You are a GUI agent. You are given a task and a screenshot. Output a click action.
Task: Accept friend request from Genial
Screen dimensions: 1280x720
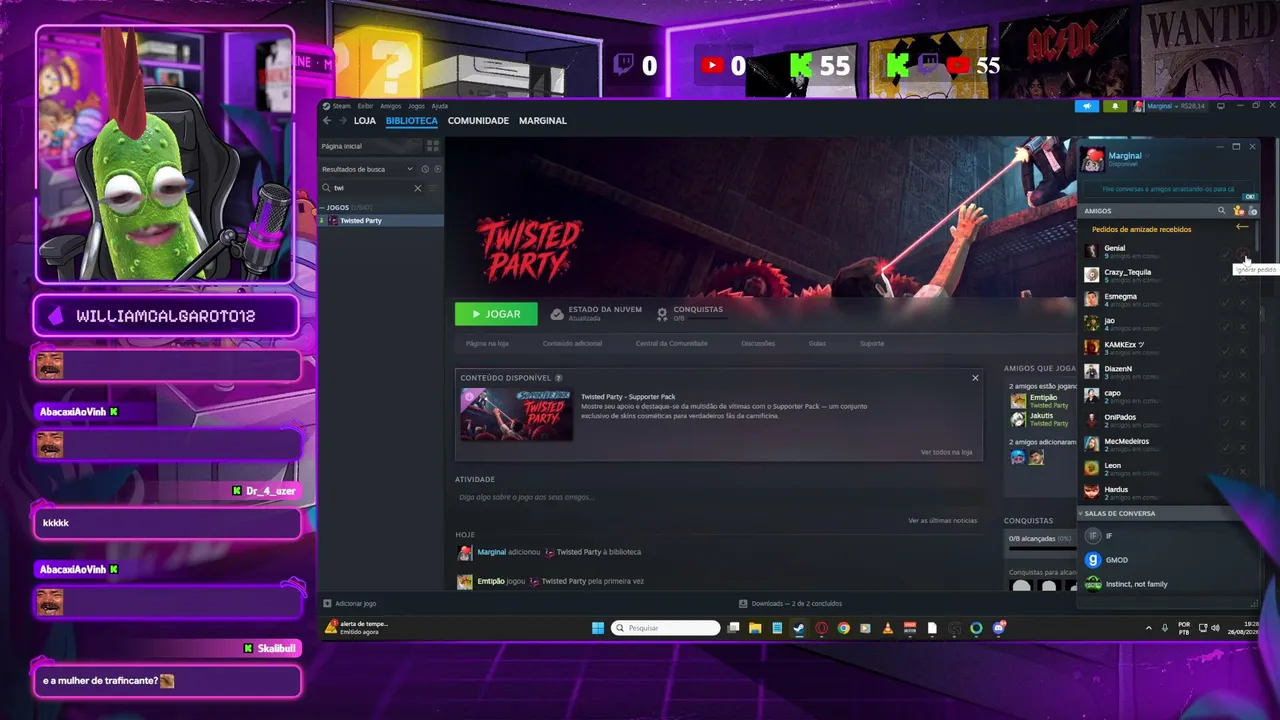click(x=1225, y=253)
